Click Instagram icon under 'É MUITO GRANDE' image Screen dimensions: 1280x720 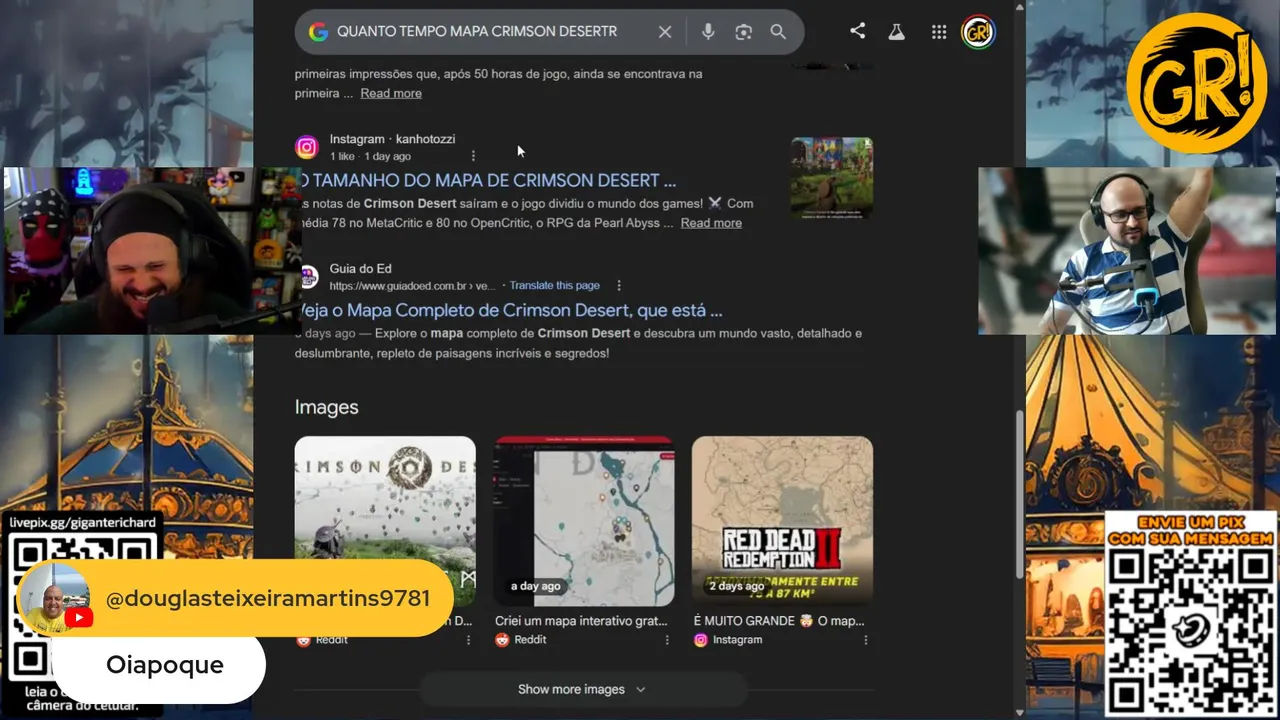[x=701, y=640]
